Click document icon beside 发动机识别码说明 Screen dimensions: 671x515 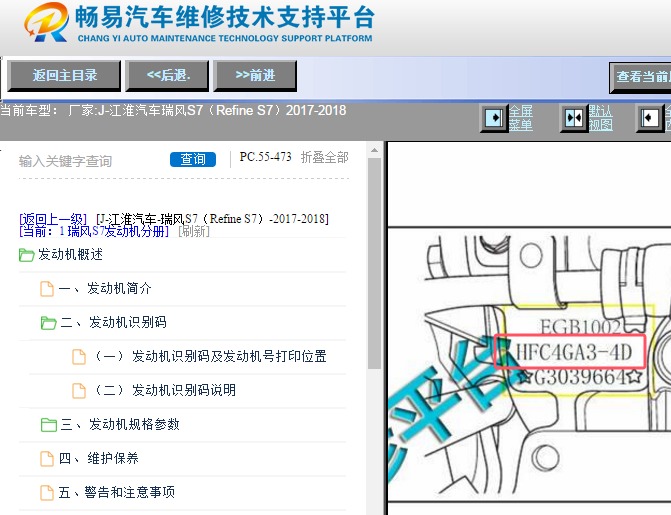79,390
